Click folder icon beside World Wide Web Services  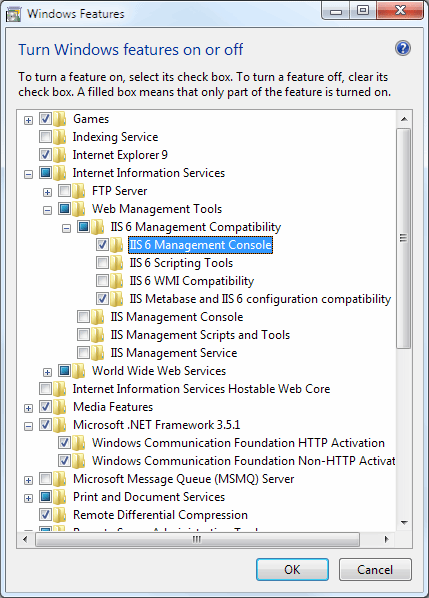[x=79, y=371]
